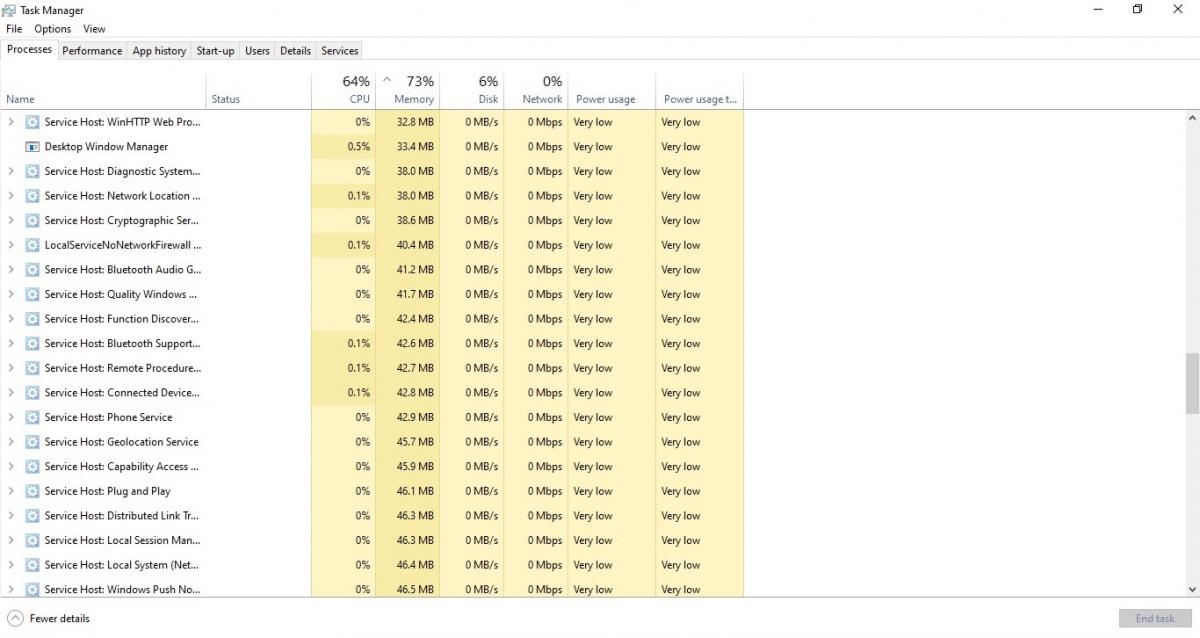Screen dimensions: 1200x638
Task: Expand Service Host: Phone Service row
Action: (x=11, y=417)
